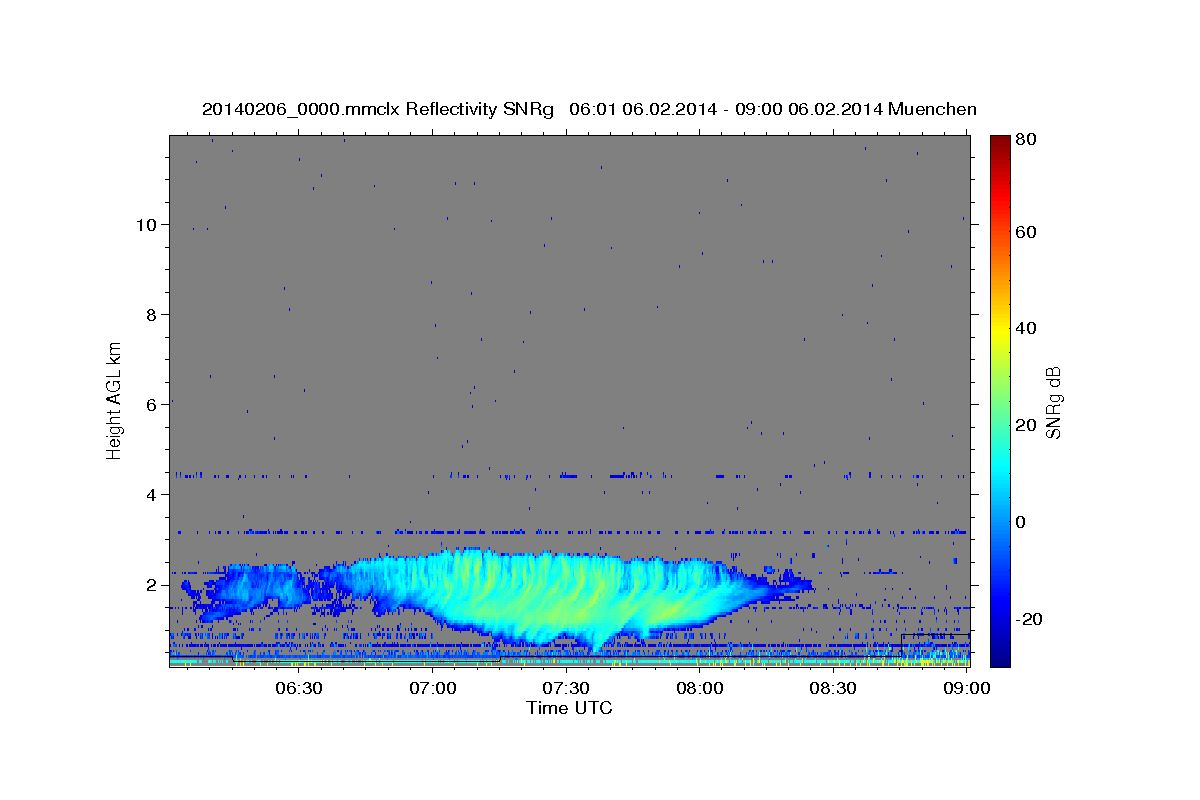The height and width of the screenshot is (800, 1200).
Task: Click the height tick label 2
Action: 149,585
